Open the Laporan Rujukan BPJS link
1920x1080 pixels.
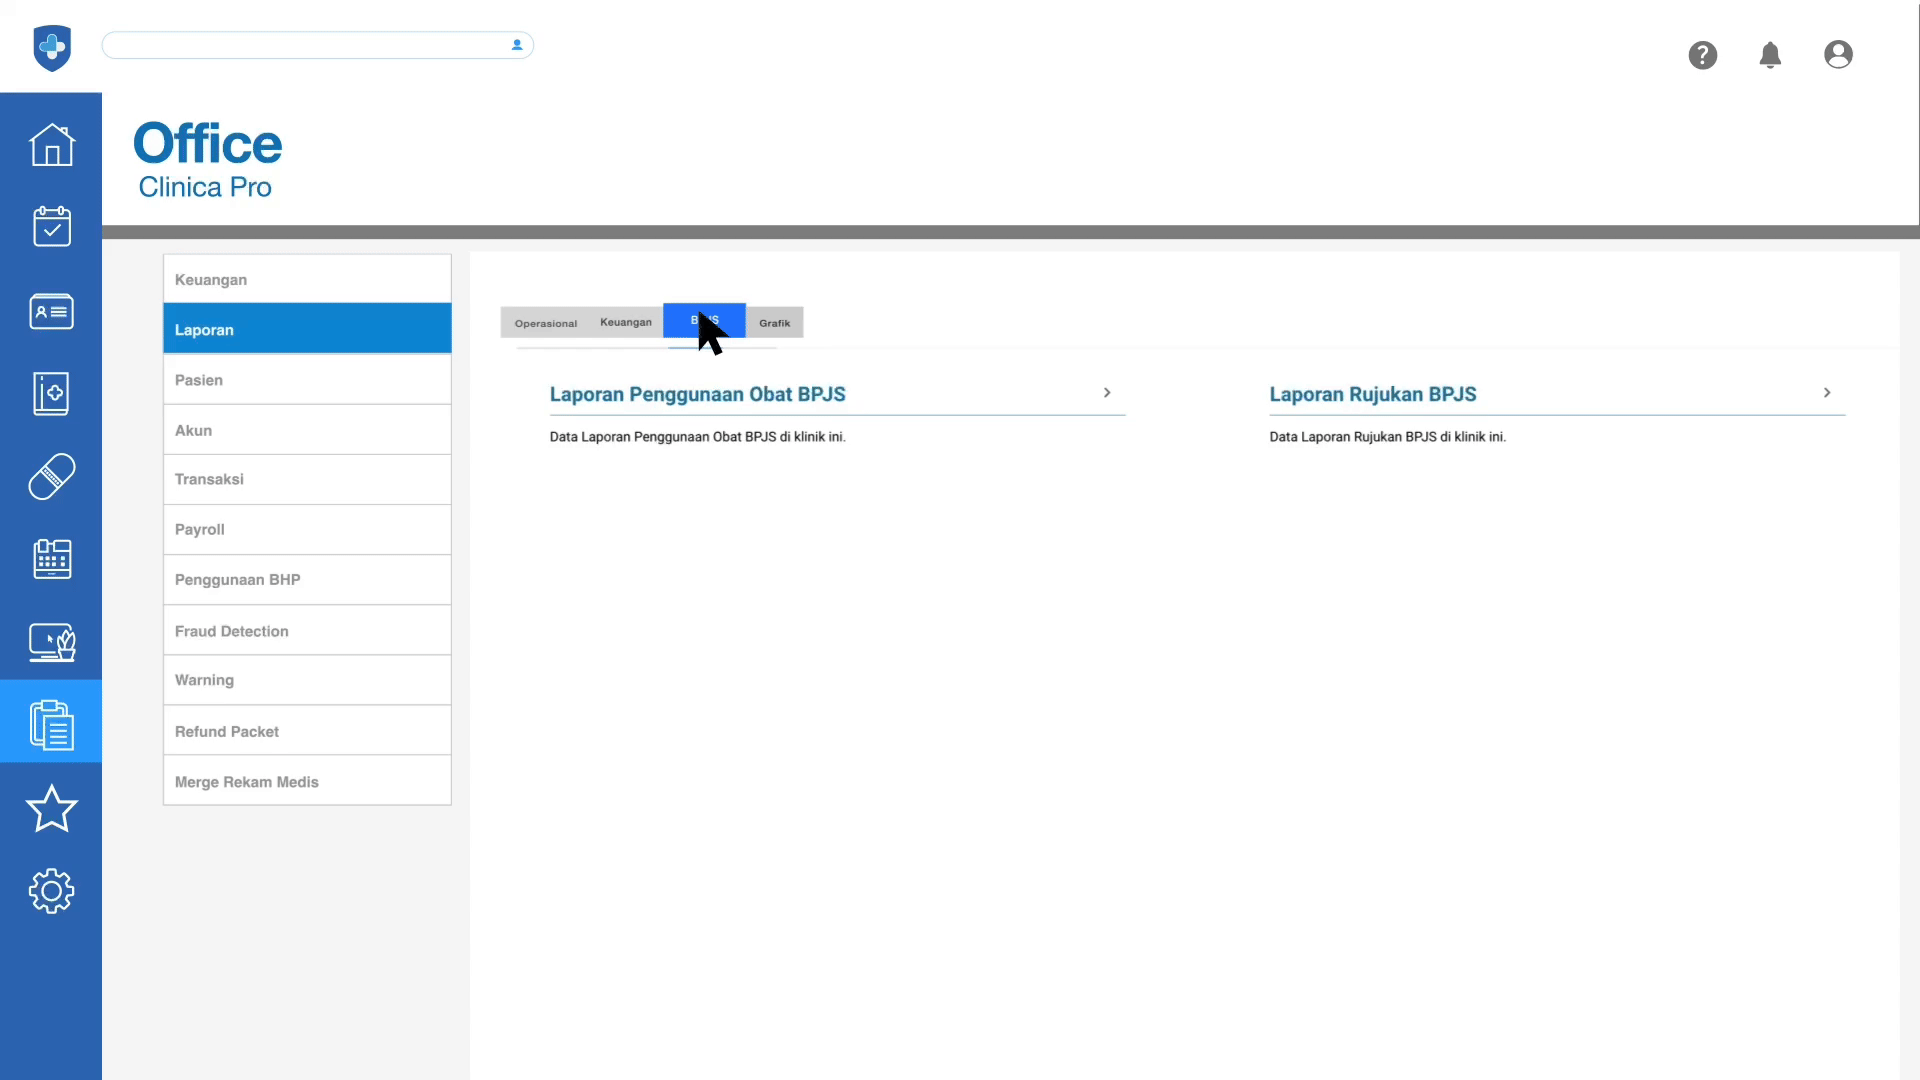(x=1373, y=394)
